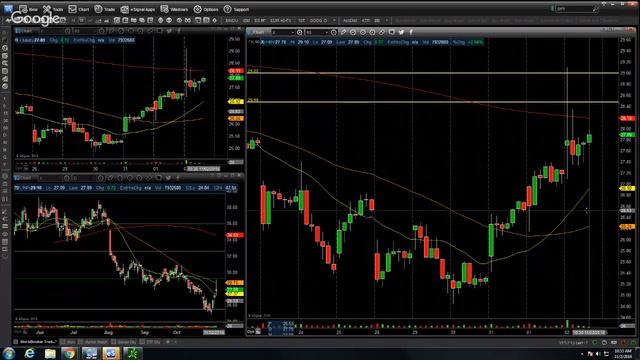
Task: Click the 29 date label on right chart axis
Action: (x=415, y=332)
